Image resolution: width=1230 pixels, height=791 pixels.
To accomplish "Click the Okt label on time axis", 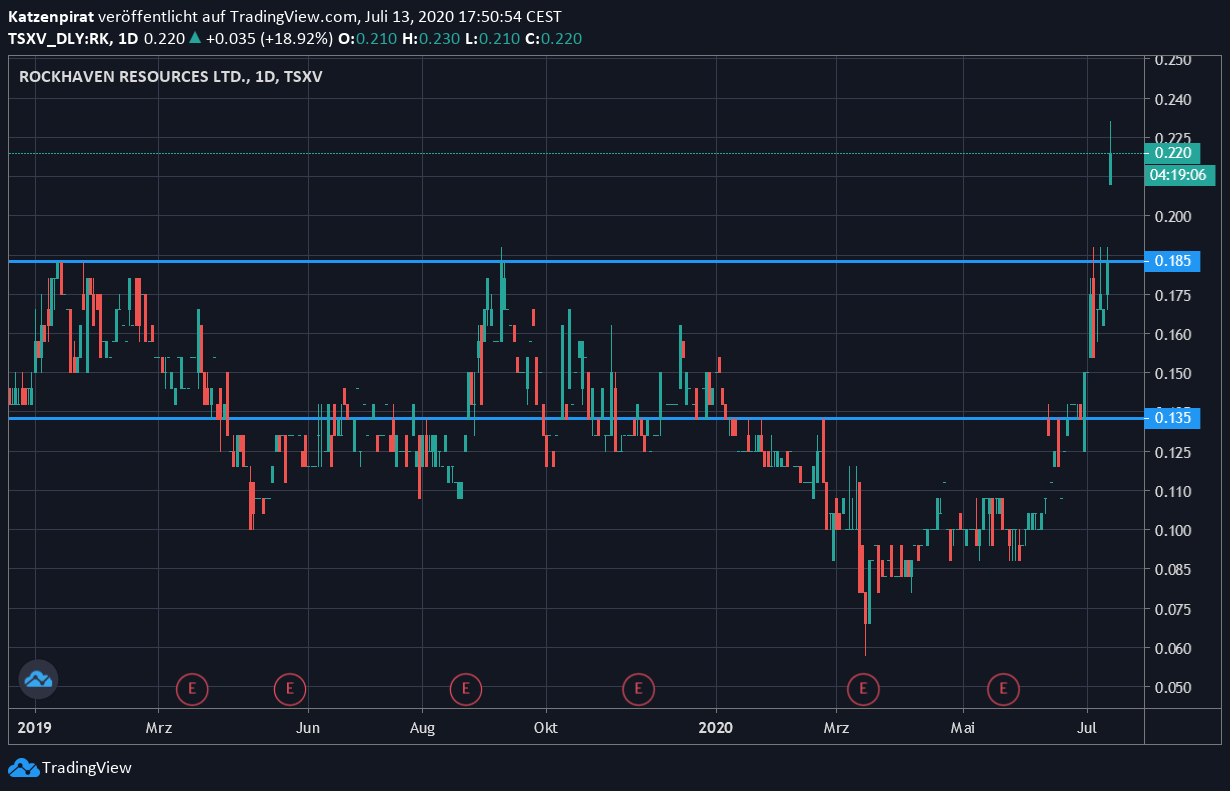I will click(x=545, y=728).
